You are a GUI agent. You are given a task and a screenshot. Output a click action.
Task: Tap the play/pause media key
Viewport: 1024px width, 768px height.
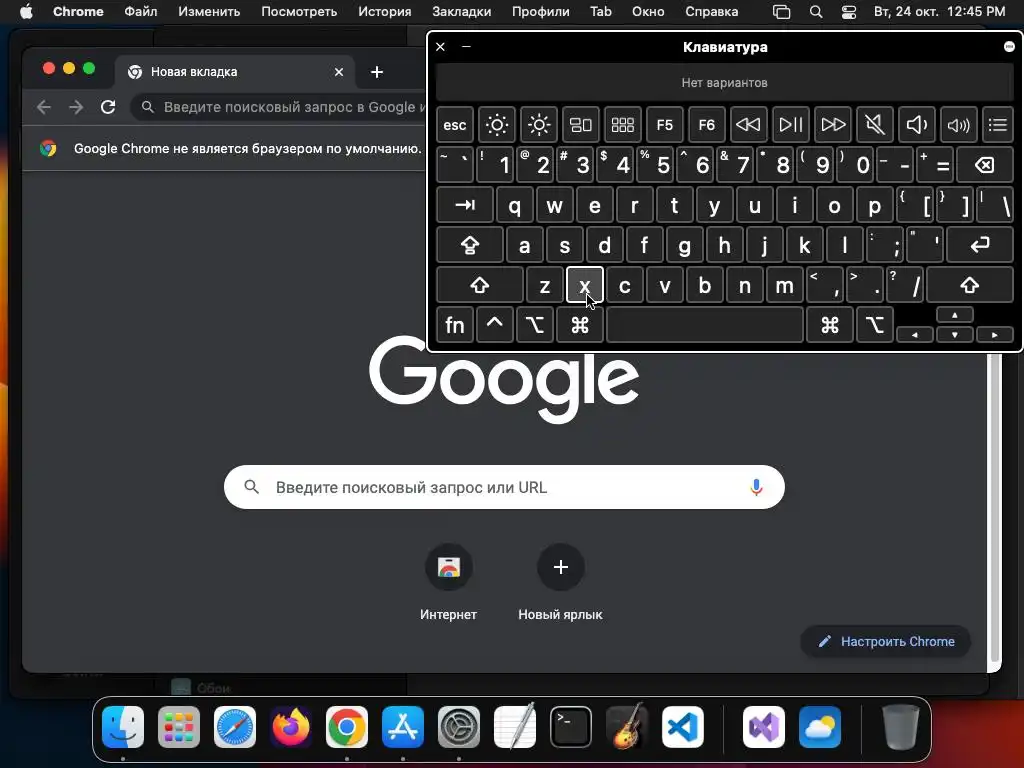791,125
